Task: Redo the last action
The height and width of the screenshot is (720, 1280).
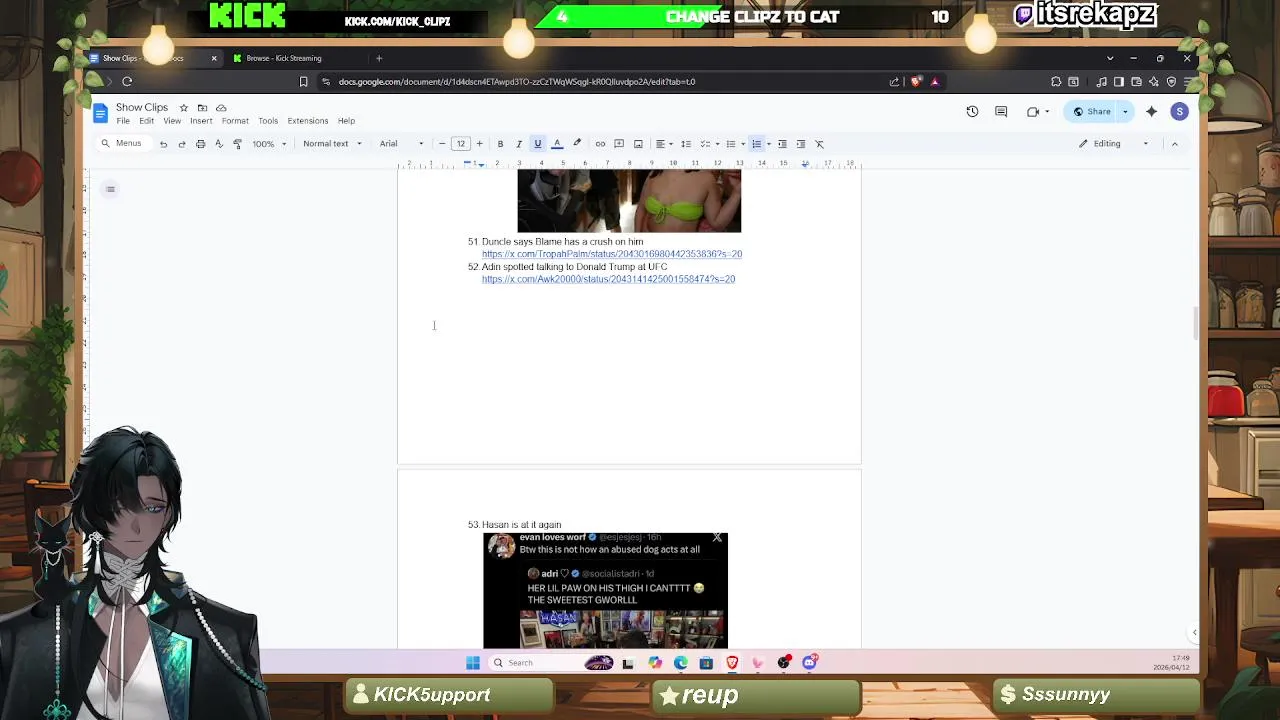Action: tap(181, 144)
